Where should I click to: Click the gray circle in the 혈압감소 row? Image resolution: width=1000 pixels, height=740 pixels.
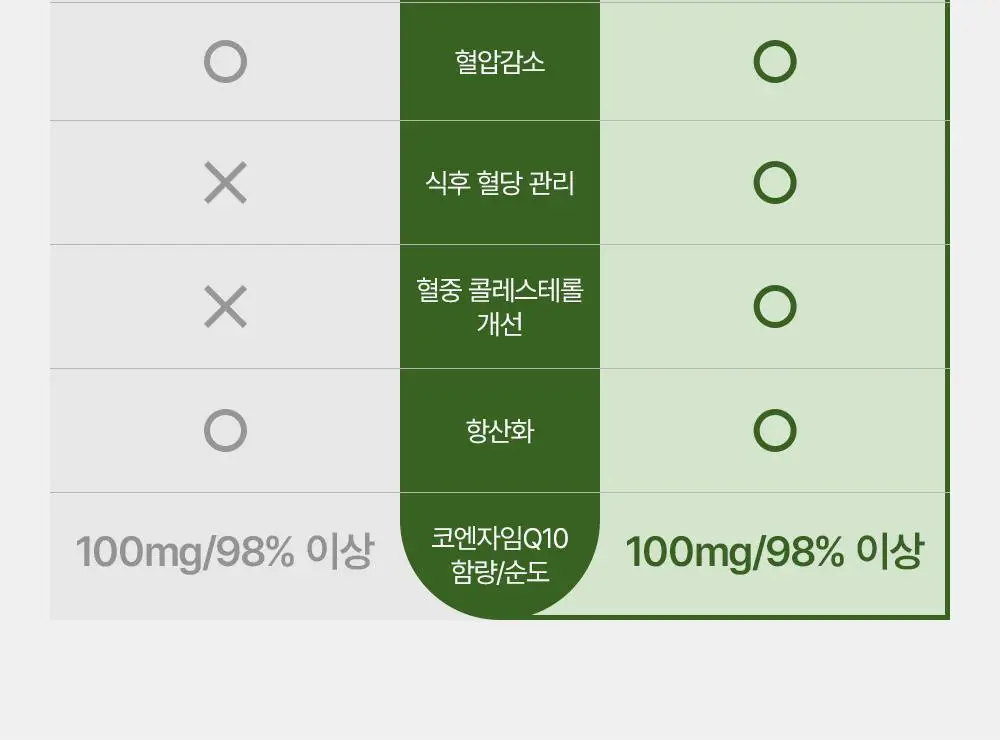225,62
